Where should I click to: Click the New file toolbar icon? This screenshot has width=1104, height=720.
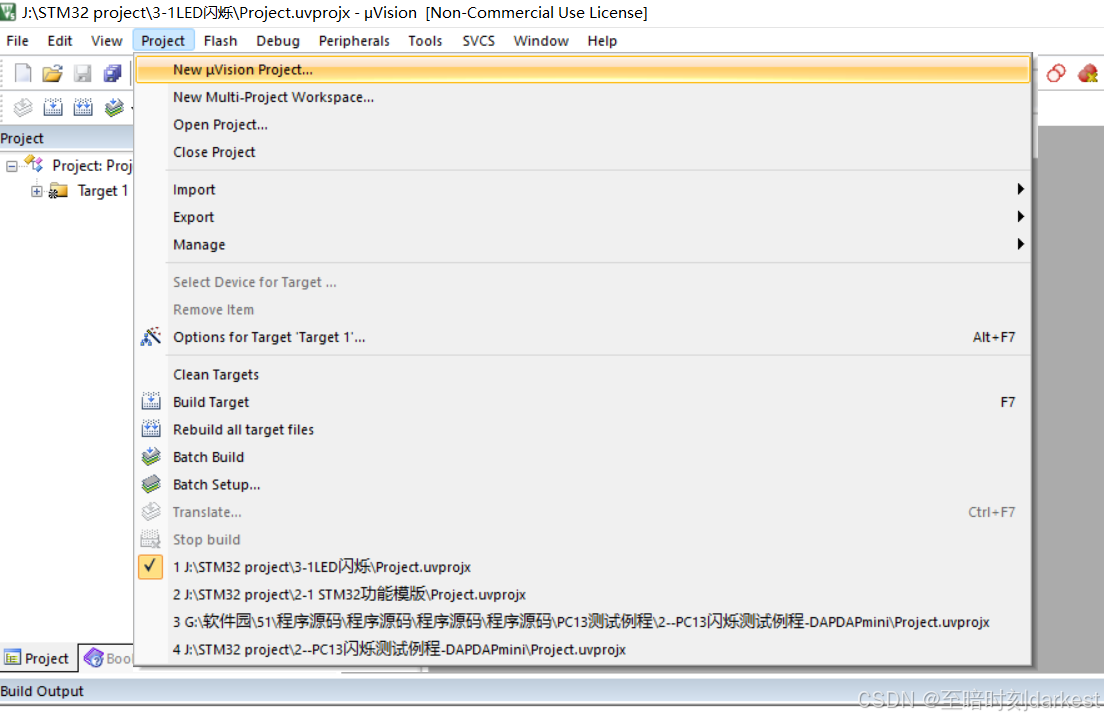coord(23,73)
